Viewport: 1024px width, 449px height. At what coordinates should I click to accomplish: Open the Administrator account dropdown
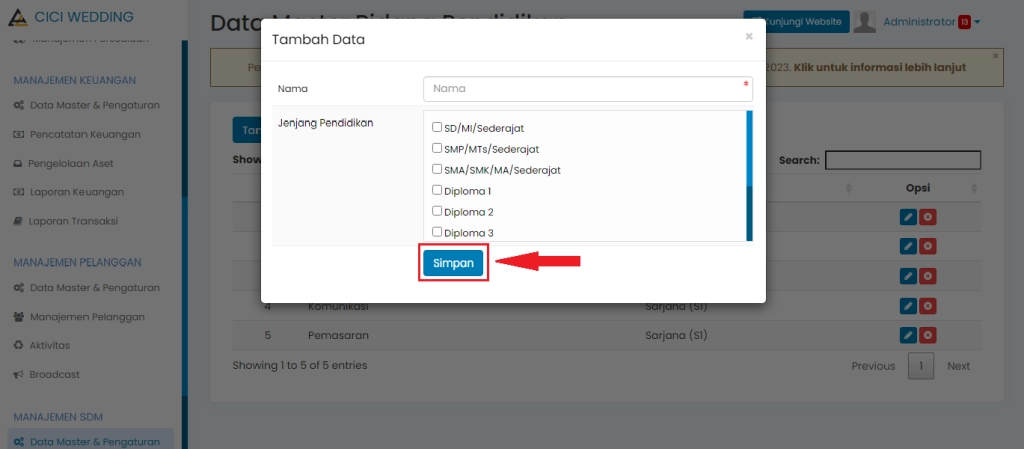tap(930, 22)
